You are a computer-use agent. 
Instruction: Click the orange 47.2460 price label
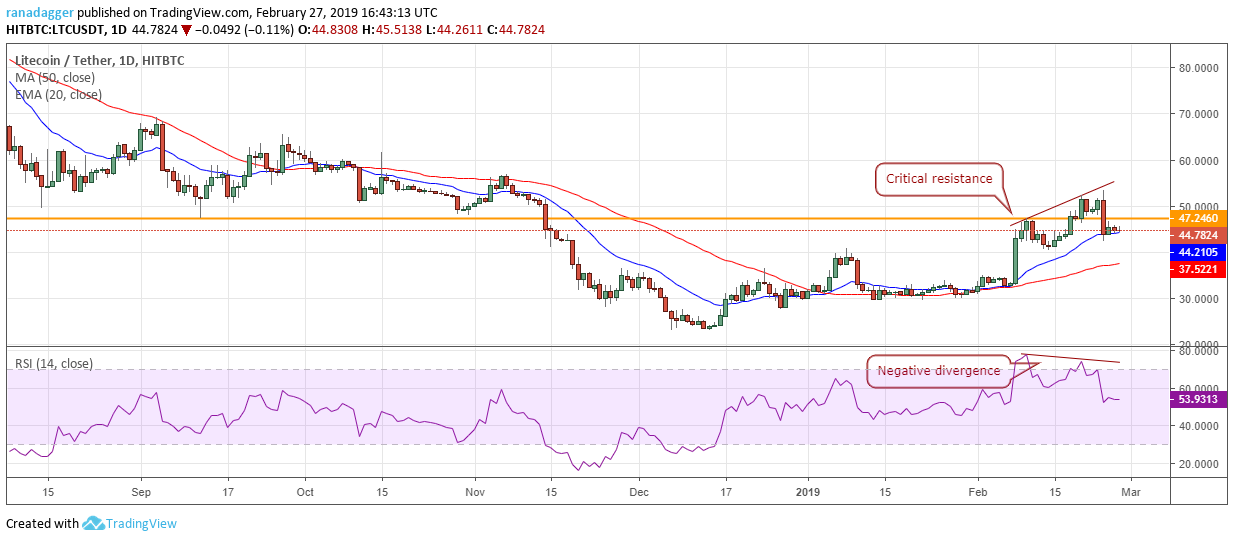click(1198, 218)
